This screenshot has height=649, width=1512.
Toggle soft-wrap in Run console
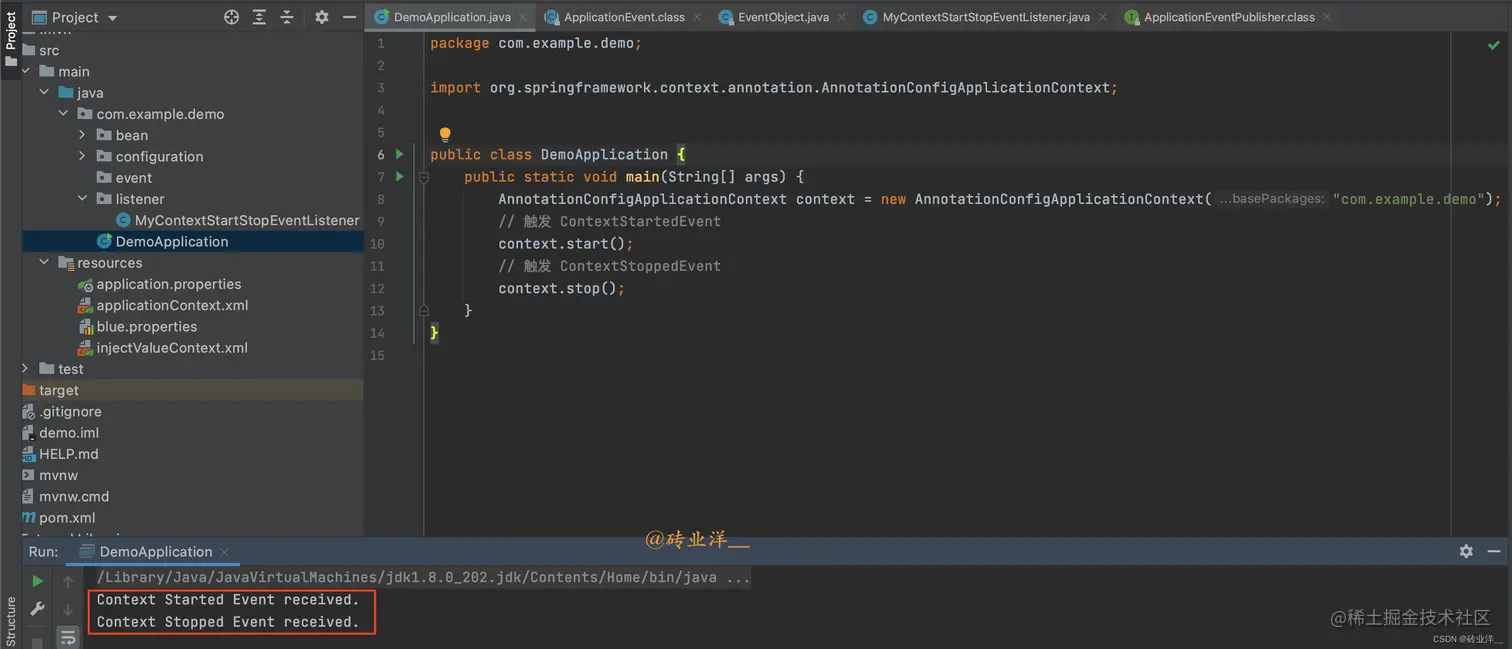[x=68, y=636]
